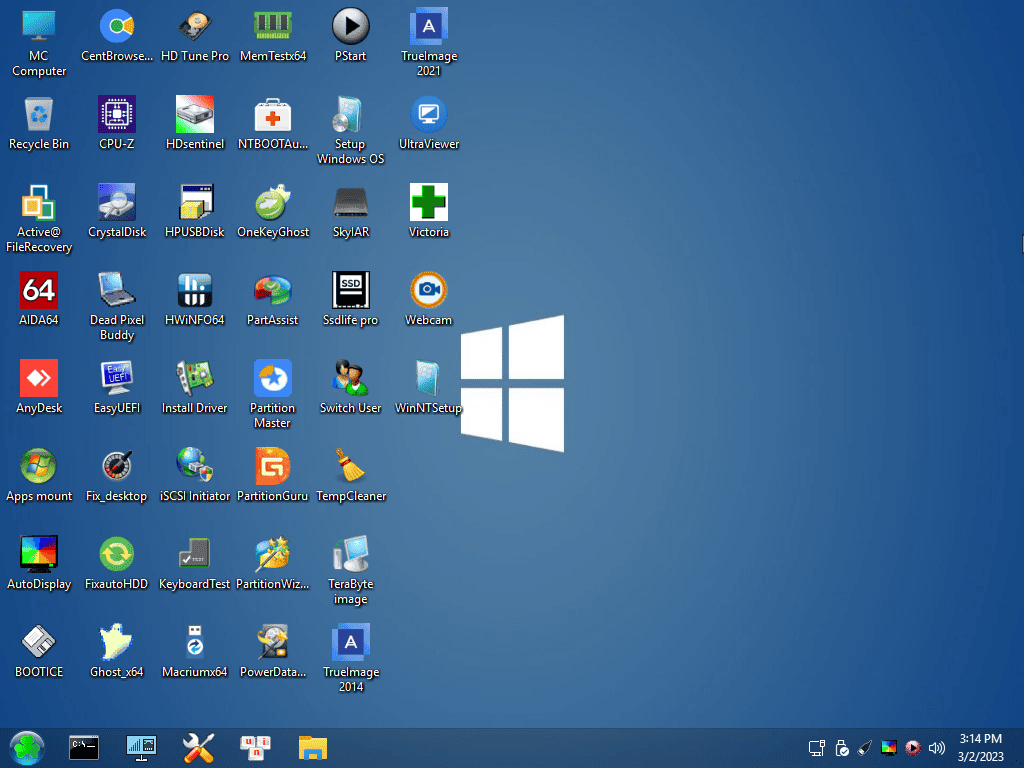Launch Ghost_x64

[x=117, y=642]
